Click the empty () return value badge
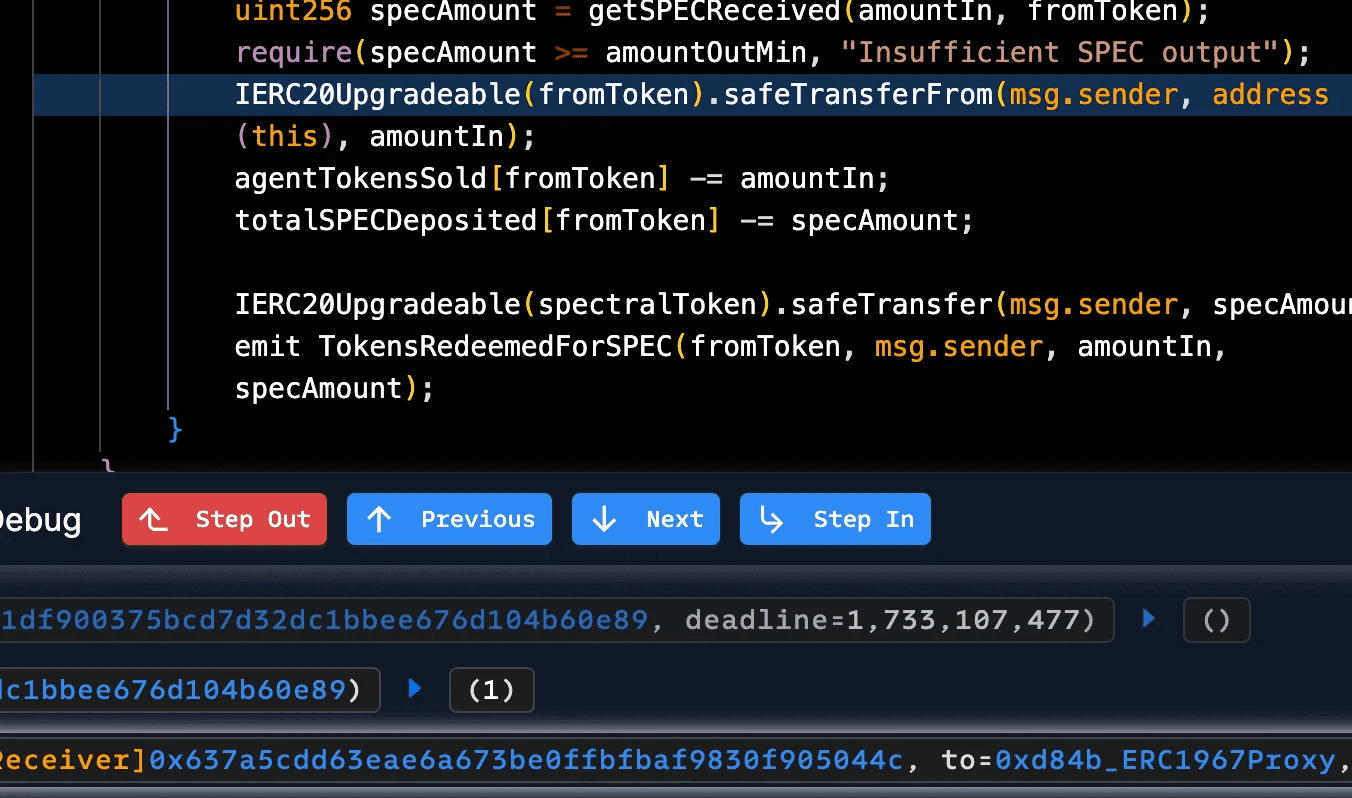Image resolution: width=1352 pixels, height=798 pixels. click(x=1216, y=621)
